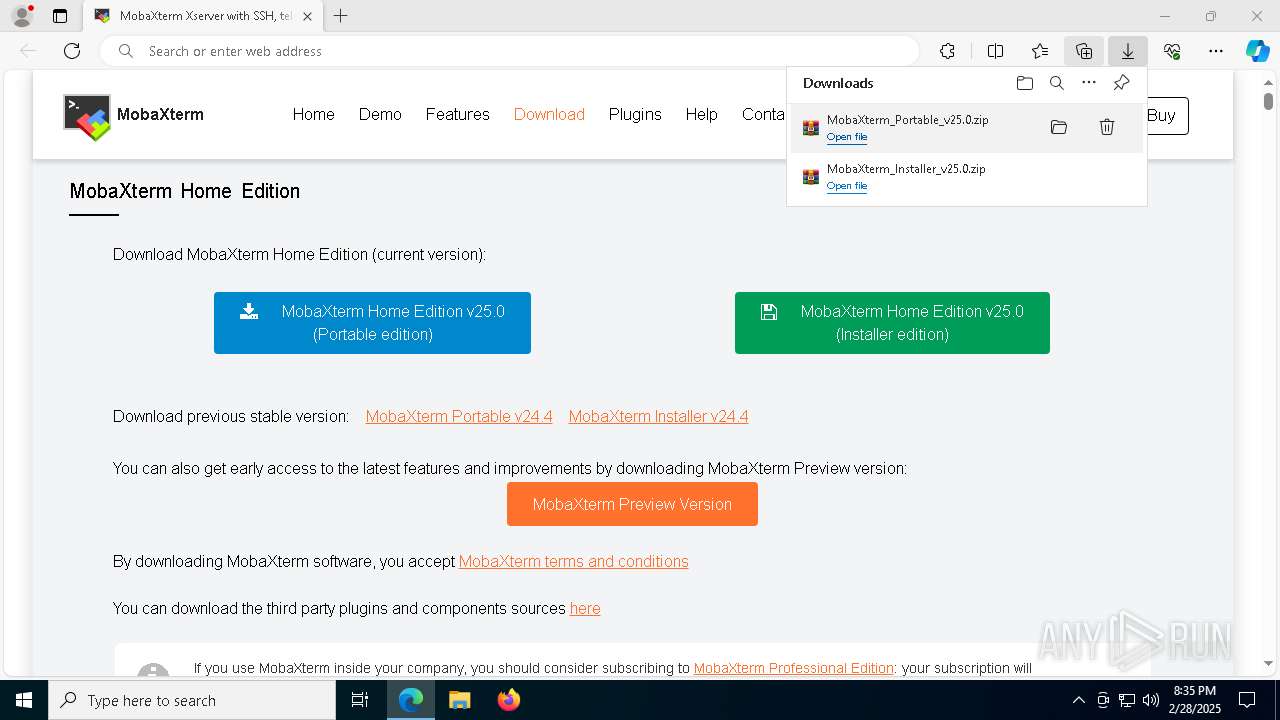Screen dimensions: 1280x720
Task: Click the Edge taskbar icon
Action: pos(411,700)
